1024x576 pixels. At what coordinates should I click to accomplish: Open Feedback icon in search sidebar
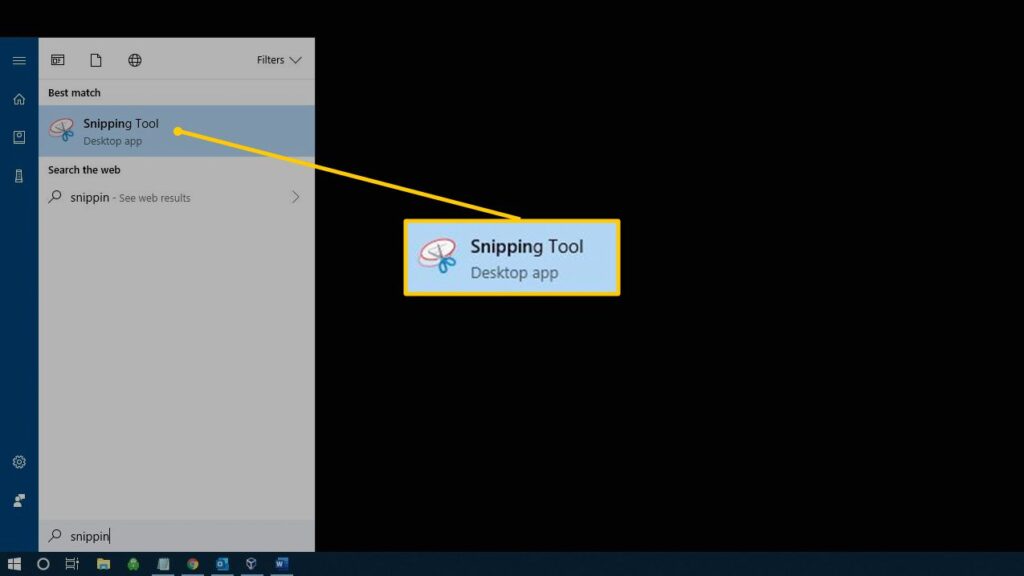pos(19,500)
